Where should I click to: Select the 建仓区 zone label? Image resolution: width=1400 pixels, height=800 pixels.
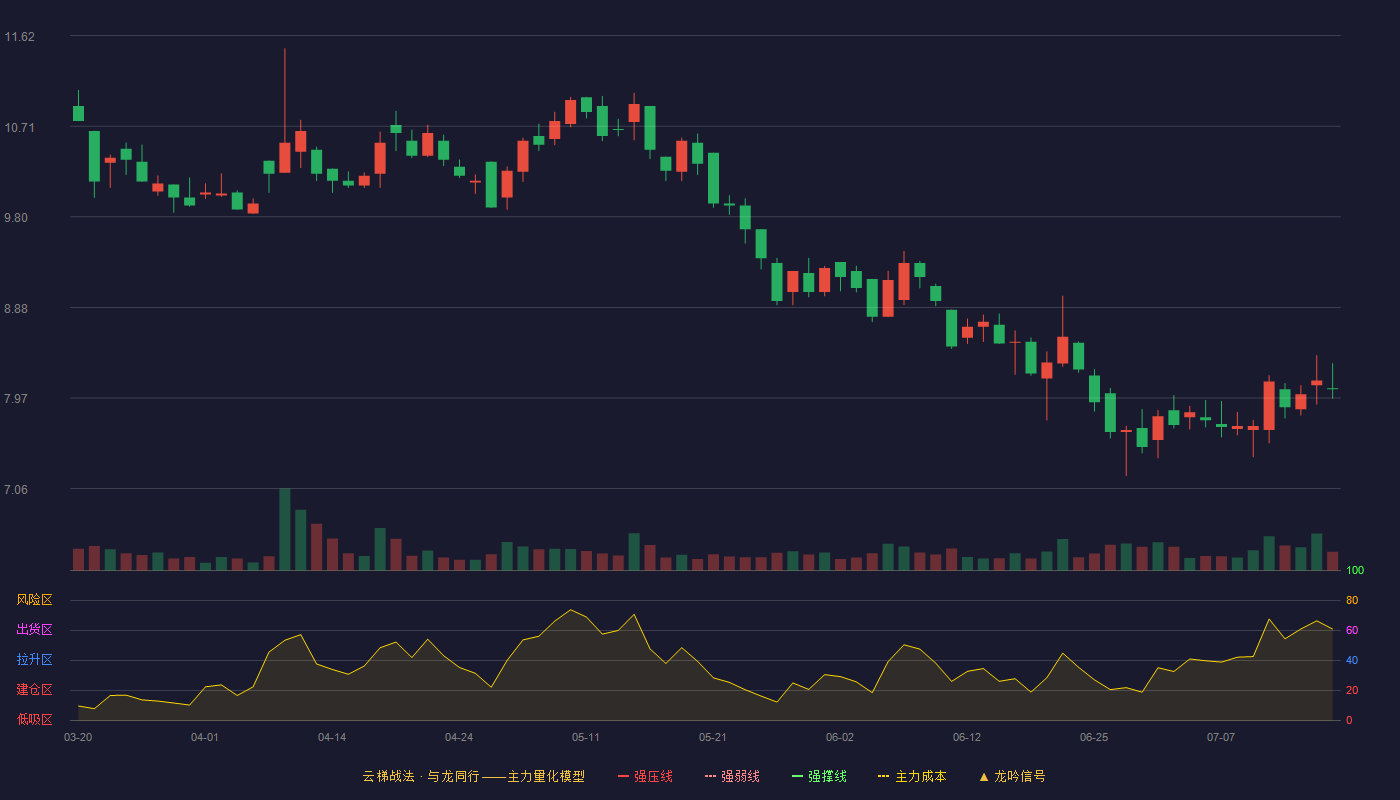tap(35, 690)
